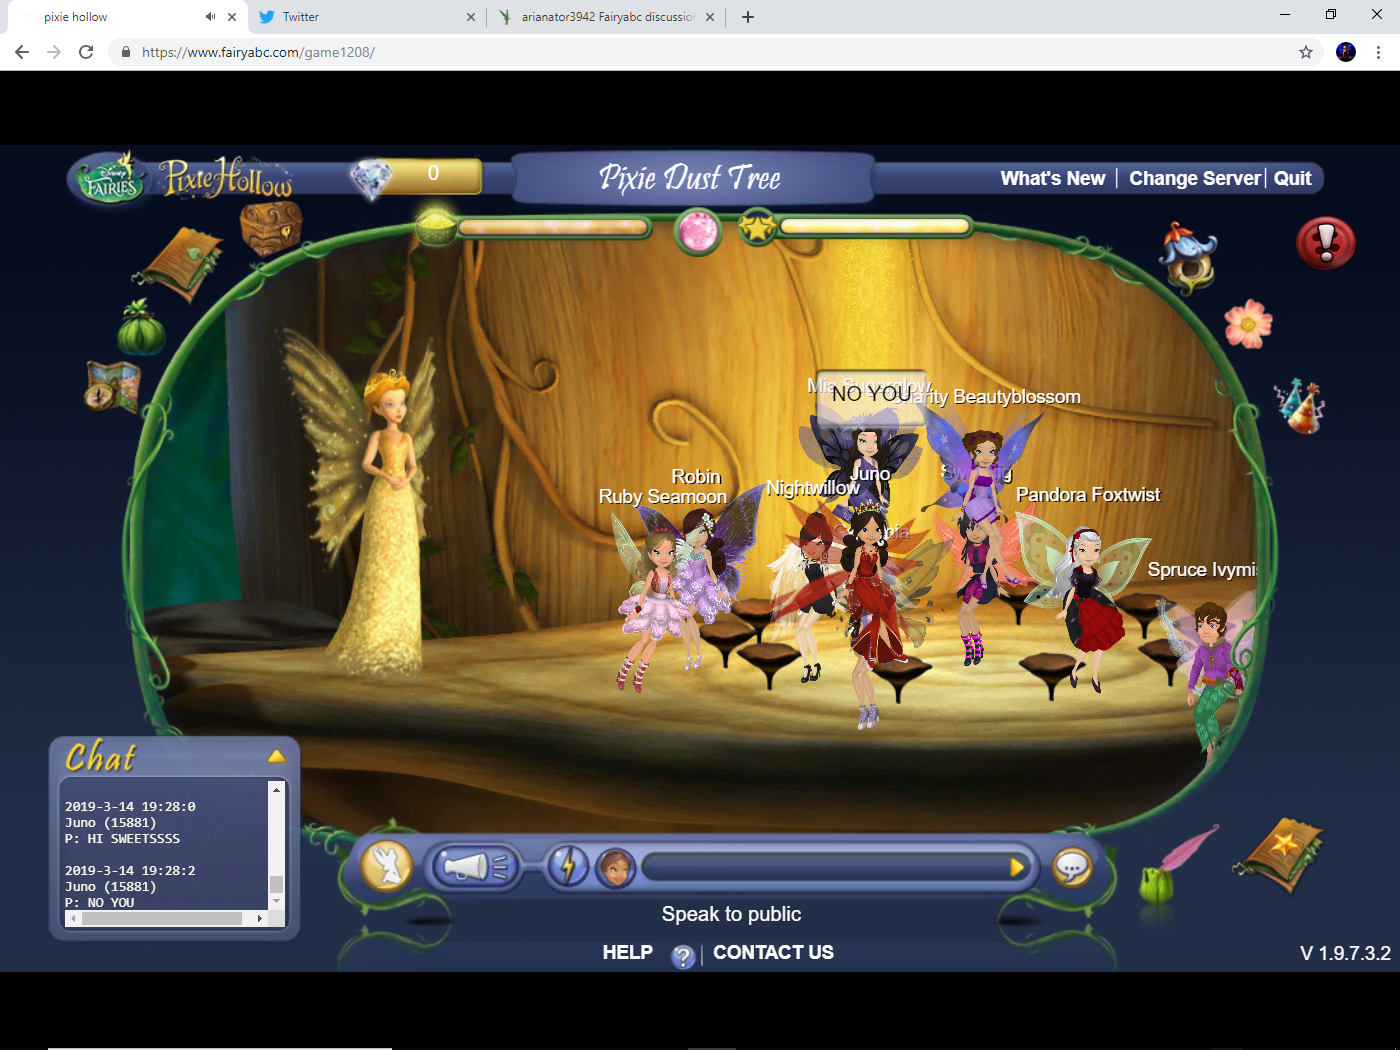1400x1050 pixels.
Task: Open the green seed pouch icon
Action: [x=140, y=330]
